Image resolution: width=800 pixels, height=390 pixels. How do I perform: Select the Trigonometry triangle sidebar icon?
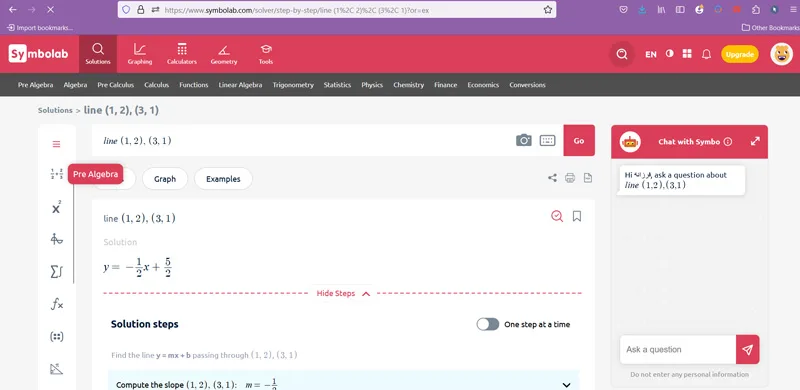(x=57, y=369)
